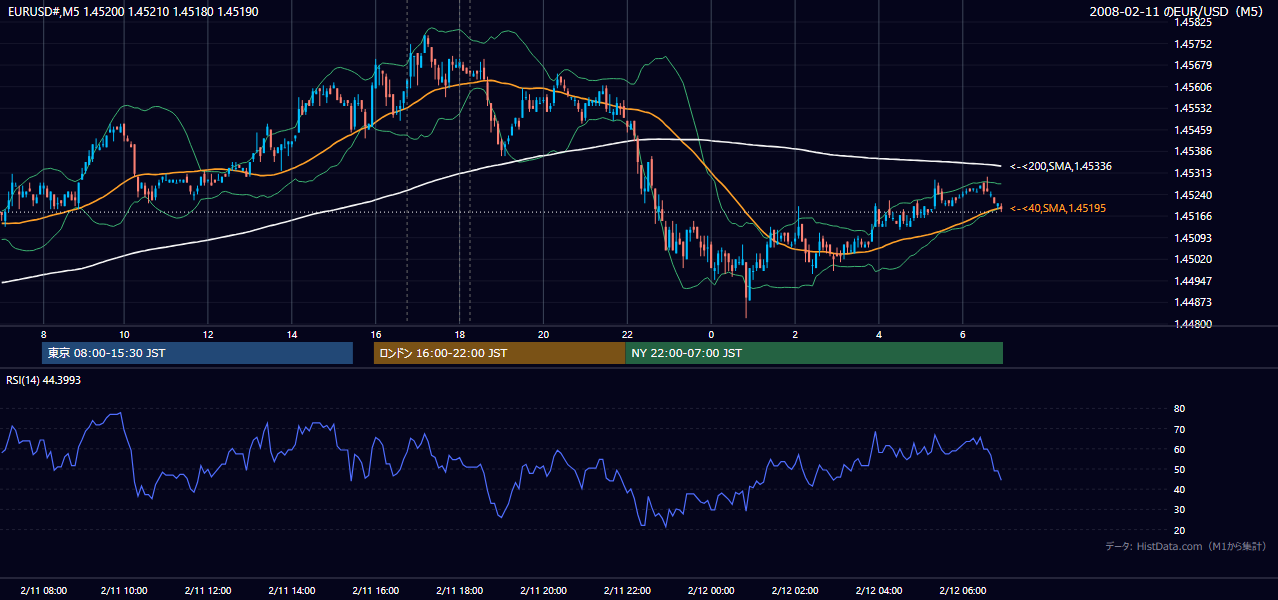
Task: Click the 200 SMA 1.45336 label
Action: point(1060,166)
